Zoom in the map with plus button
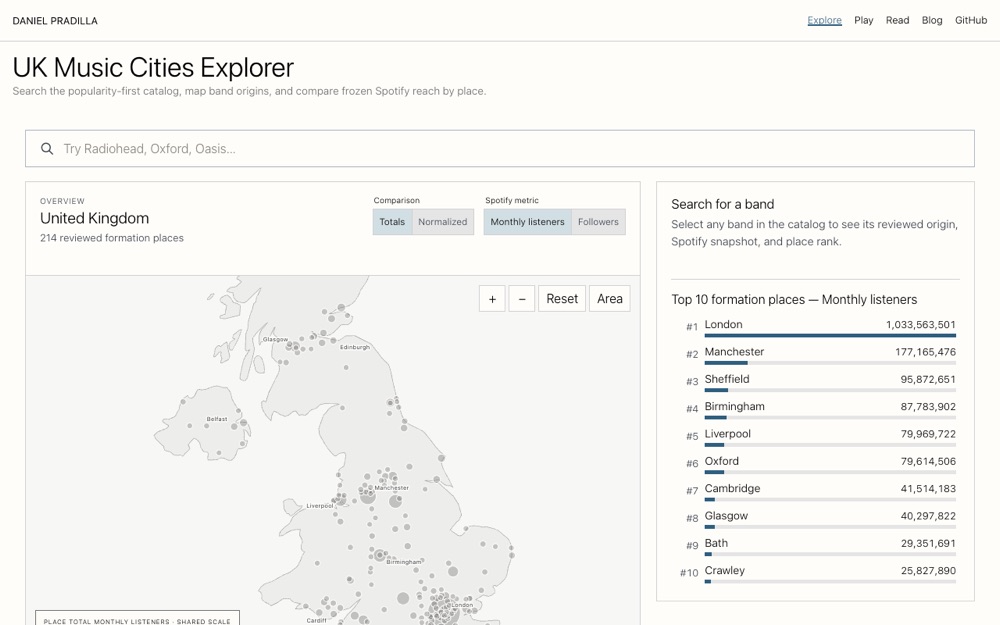Screen dimensions: 1000x625 point(492,298)
